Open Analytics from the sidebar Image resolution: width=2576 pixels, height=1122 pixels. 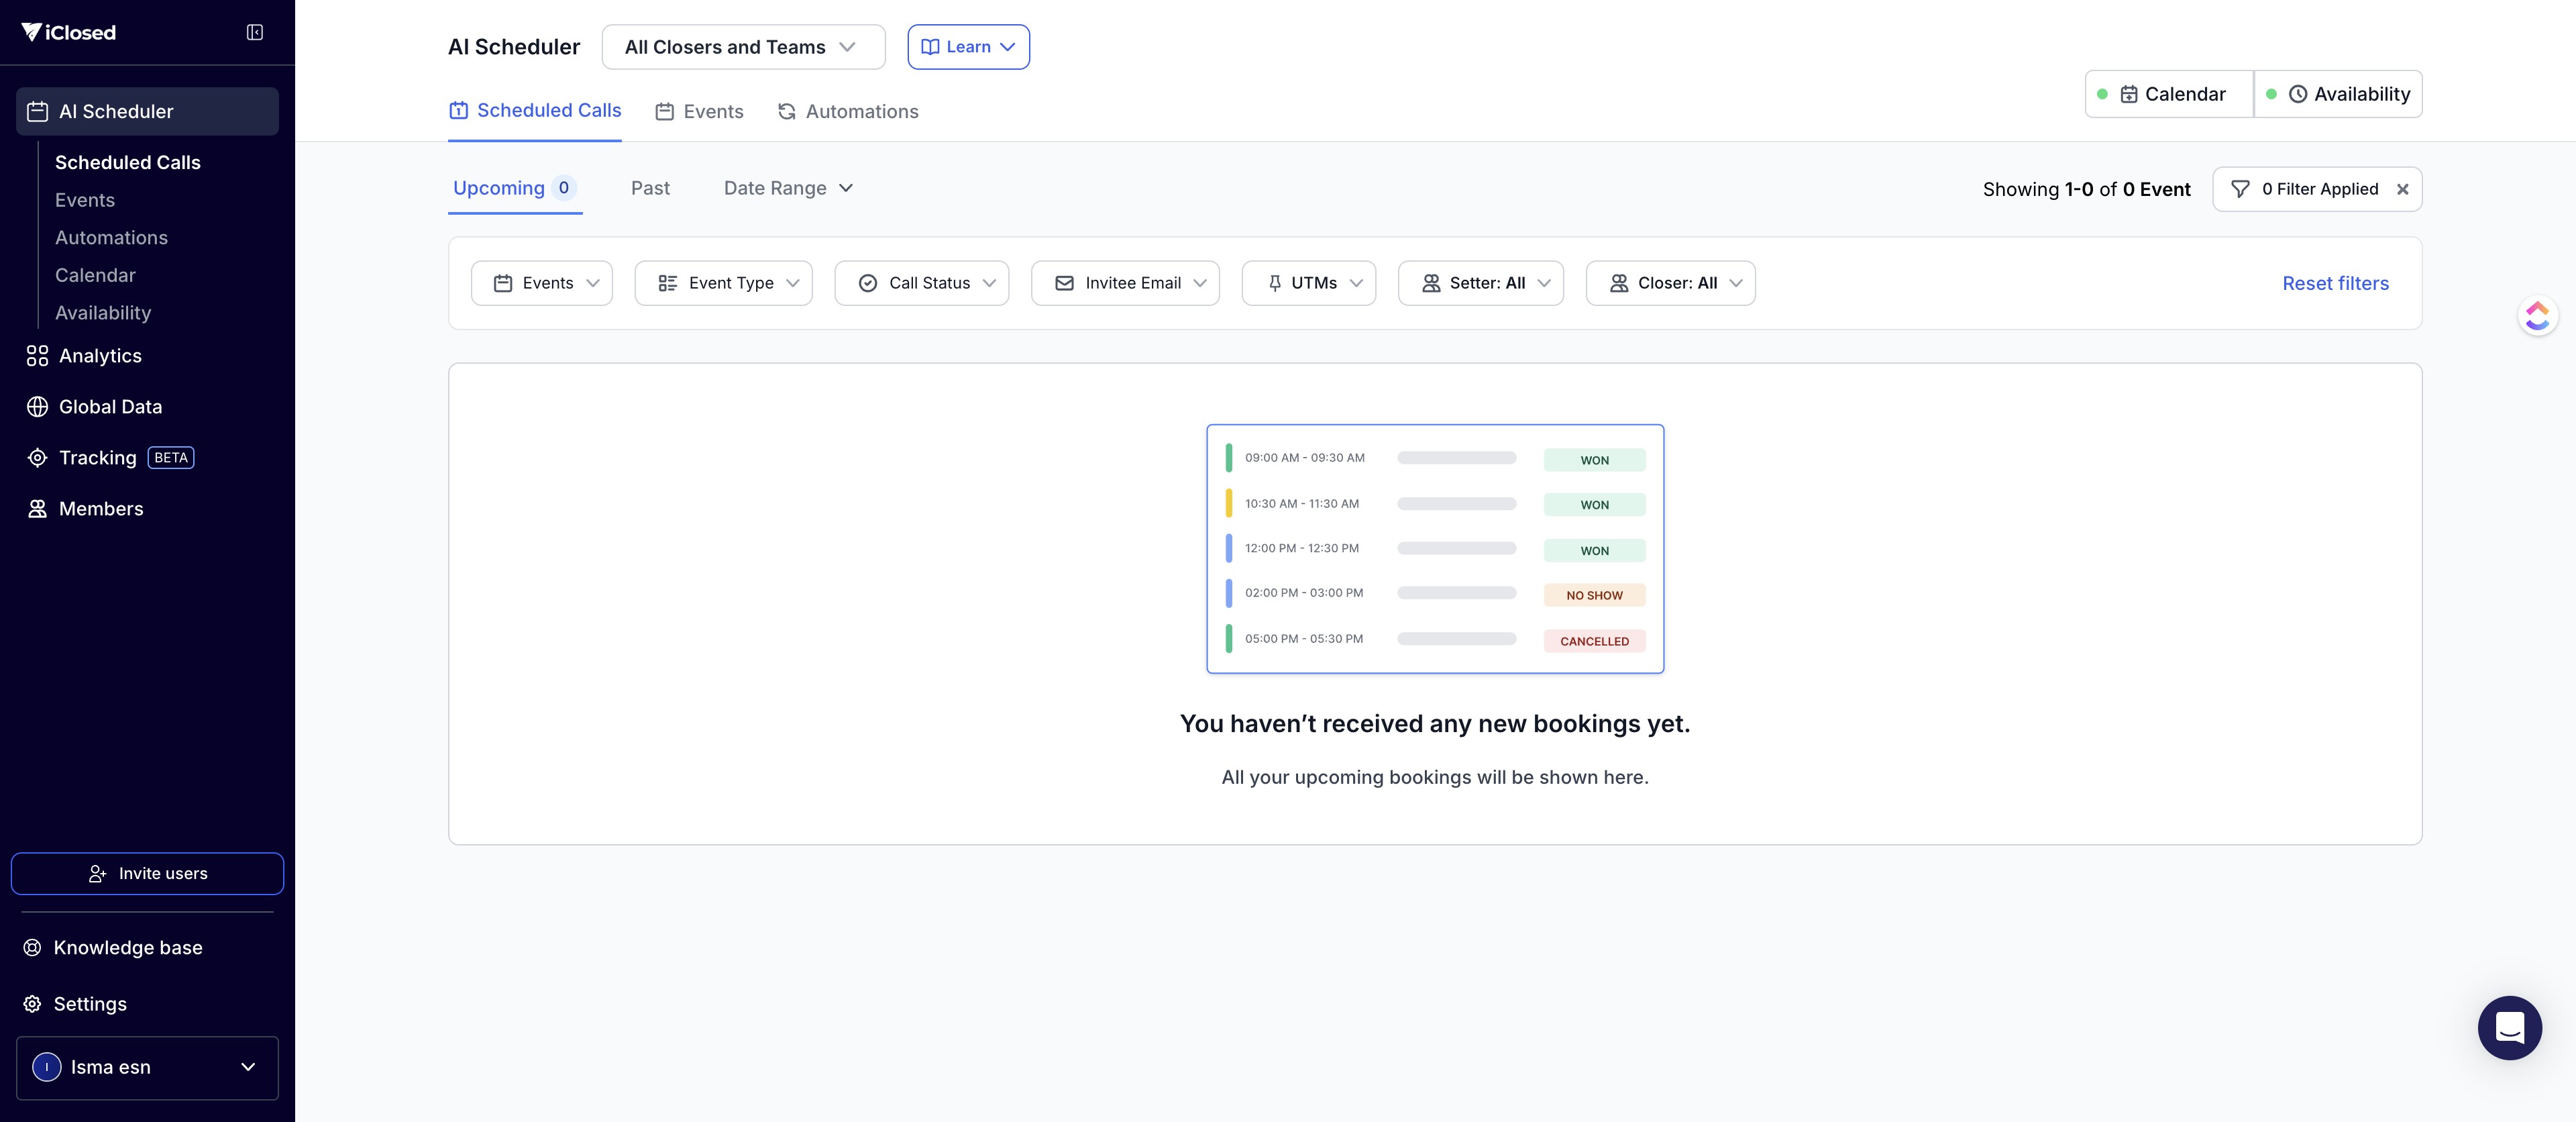pos(100,356)
